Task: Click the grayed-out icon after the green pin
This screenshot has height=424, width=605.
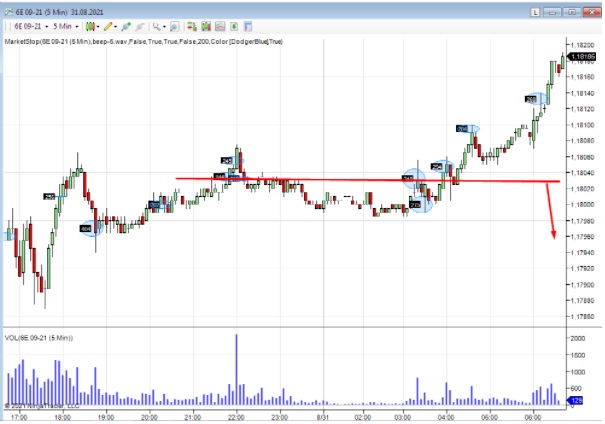Action: pos(140,26)
